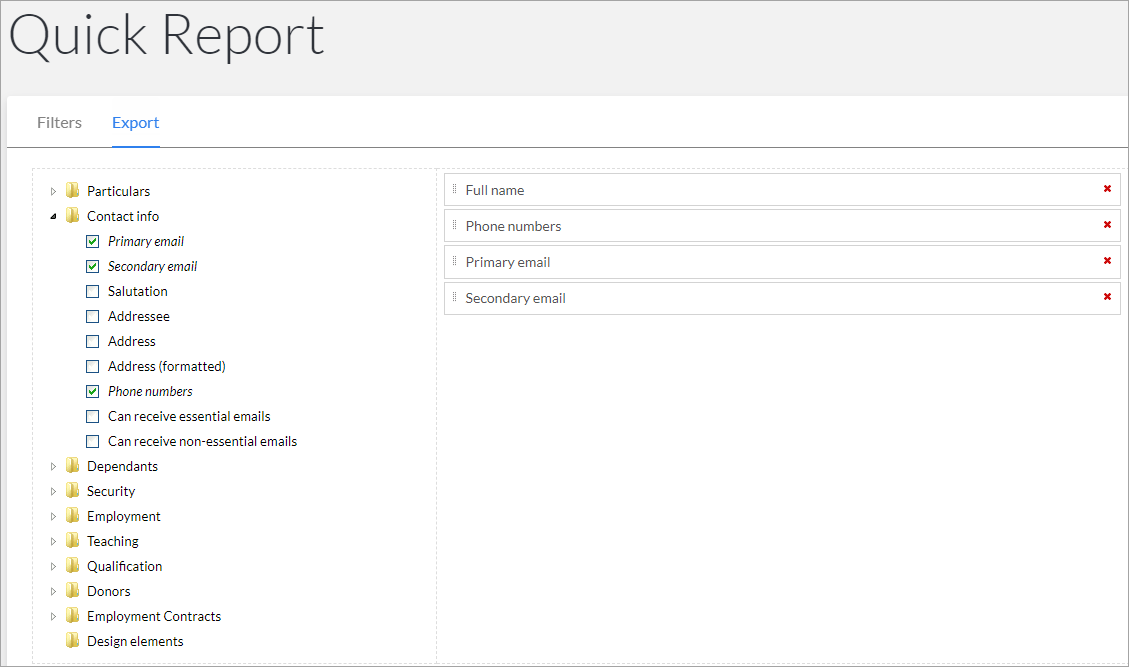The image size is (1129, 667).
Task: Click the Particulars tree label
Action: (x=118, y=191)
